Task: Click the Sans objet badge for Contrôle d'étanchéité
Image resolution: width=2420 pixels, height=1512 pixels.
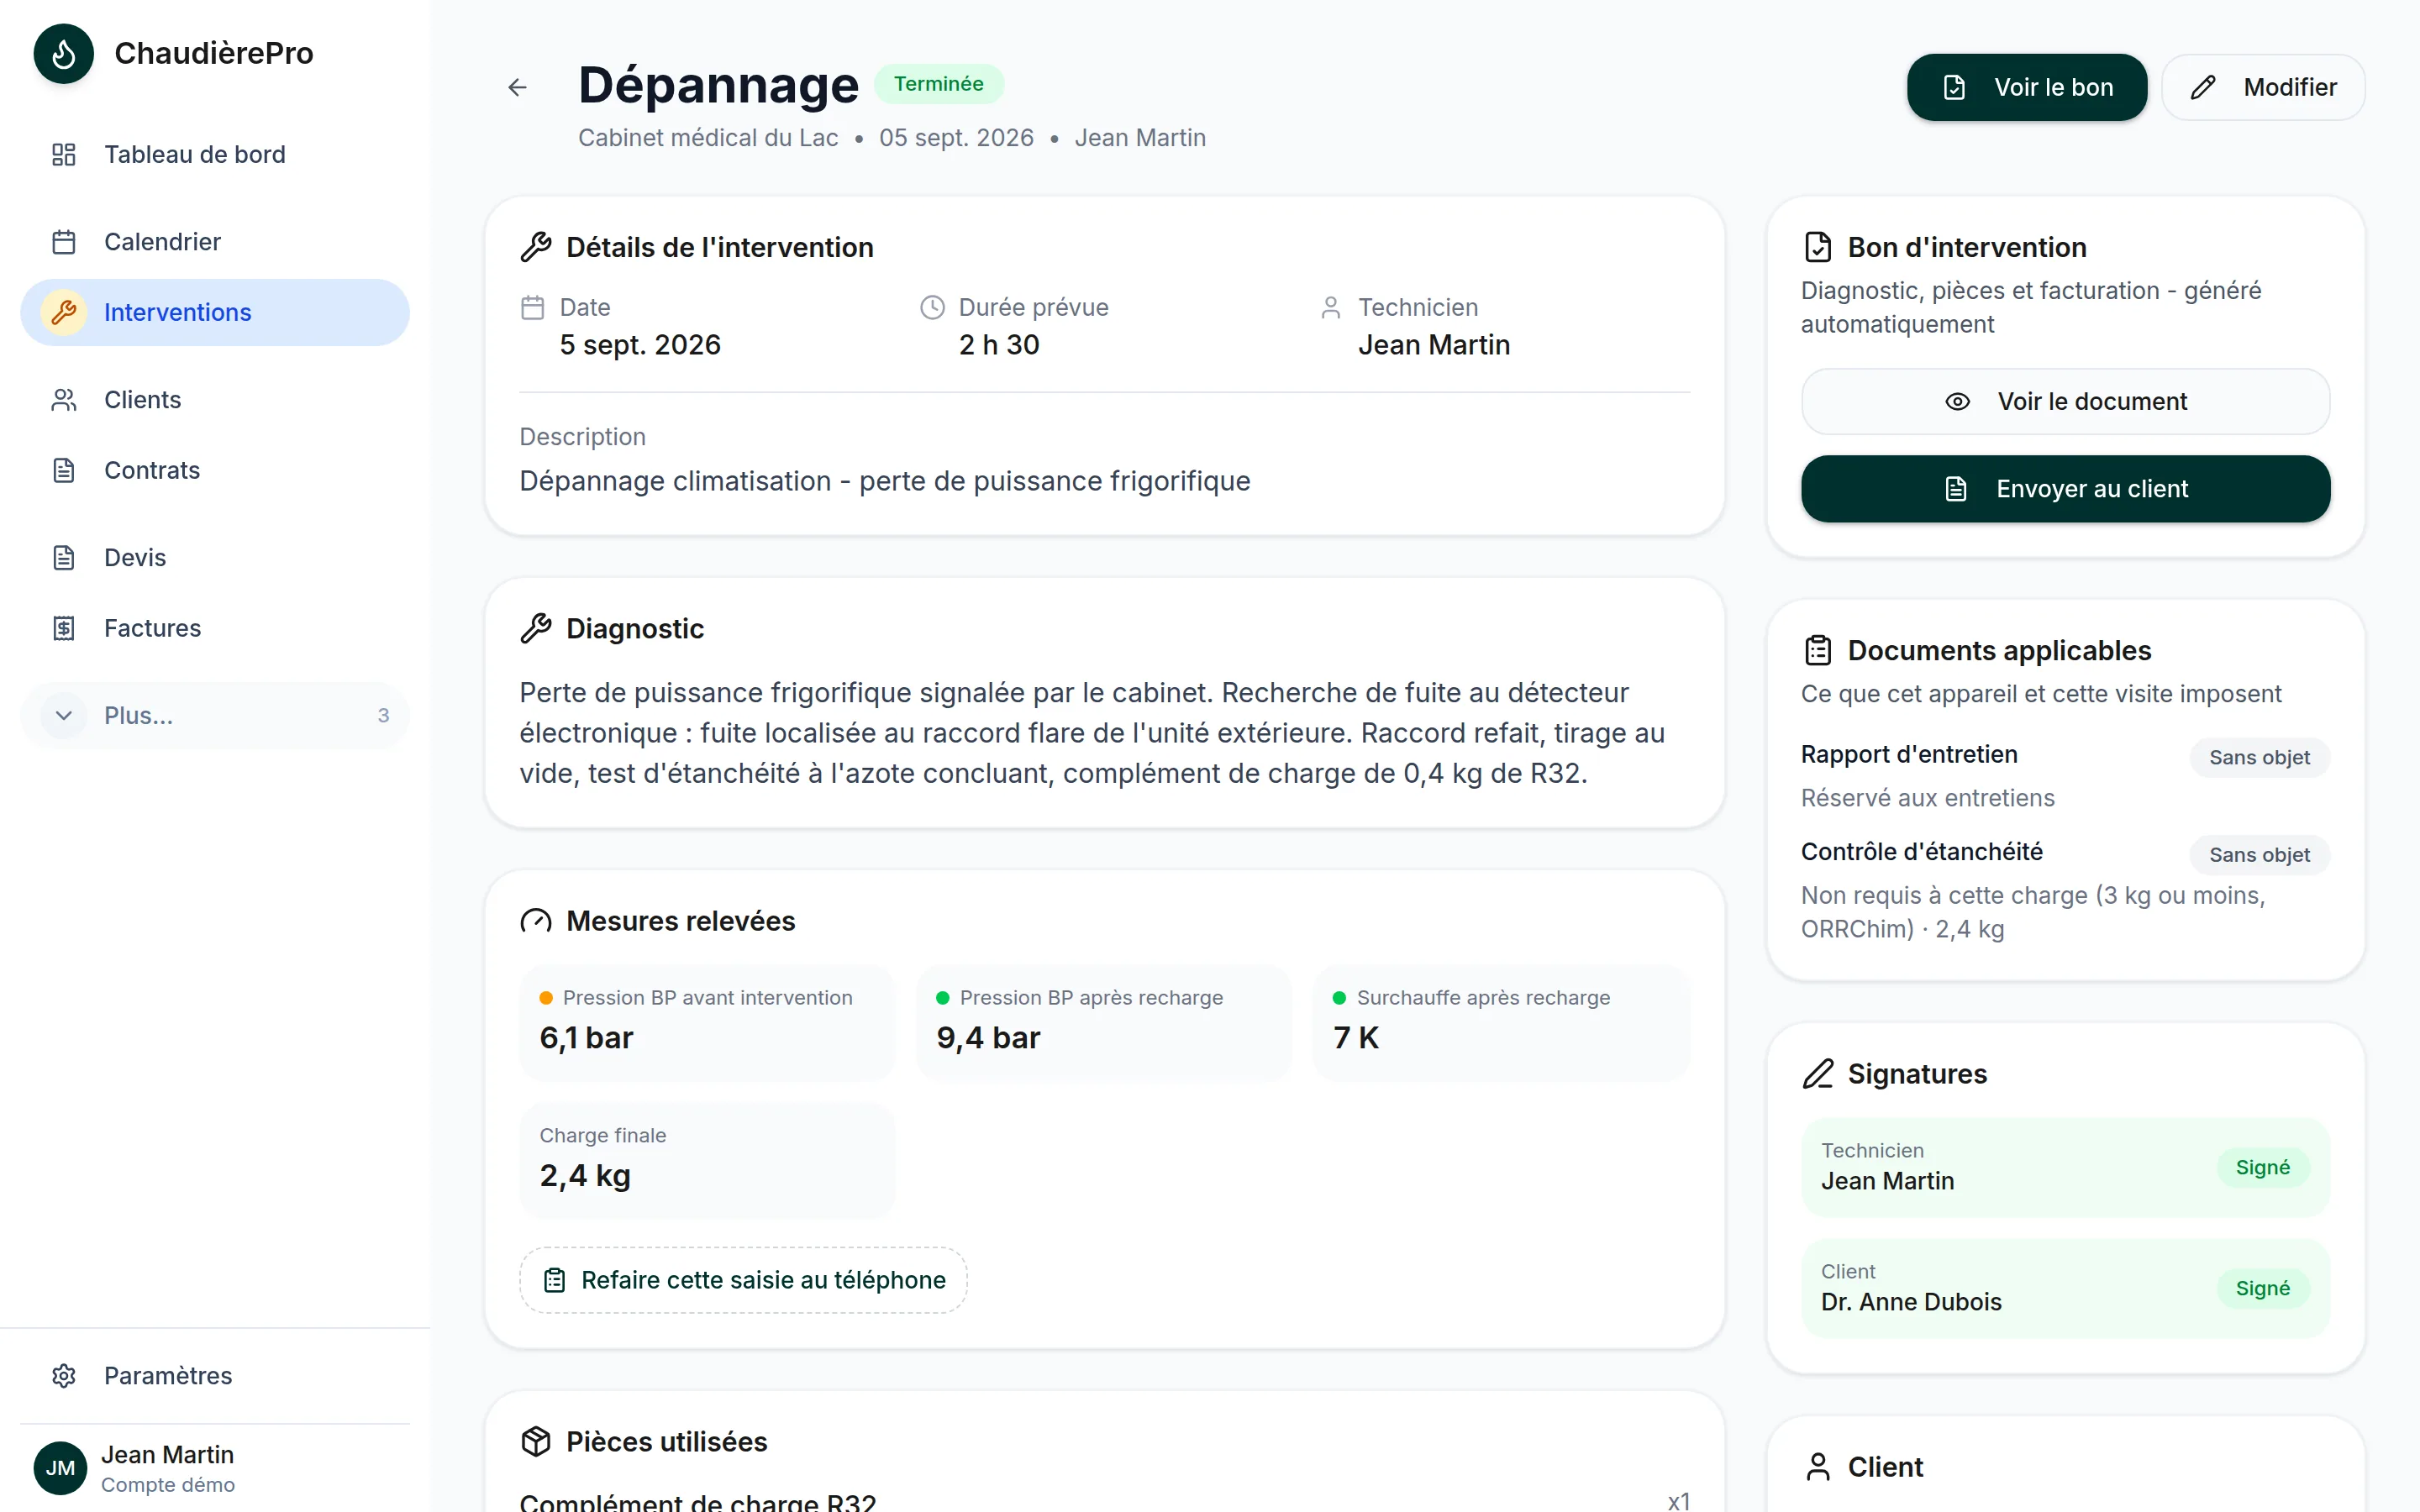Action: pos(2259,855)
